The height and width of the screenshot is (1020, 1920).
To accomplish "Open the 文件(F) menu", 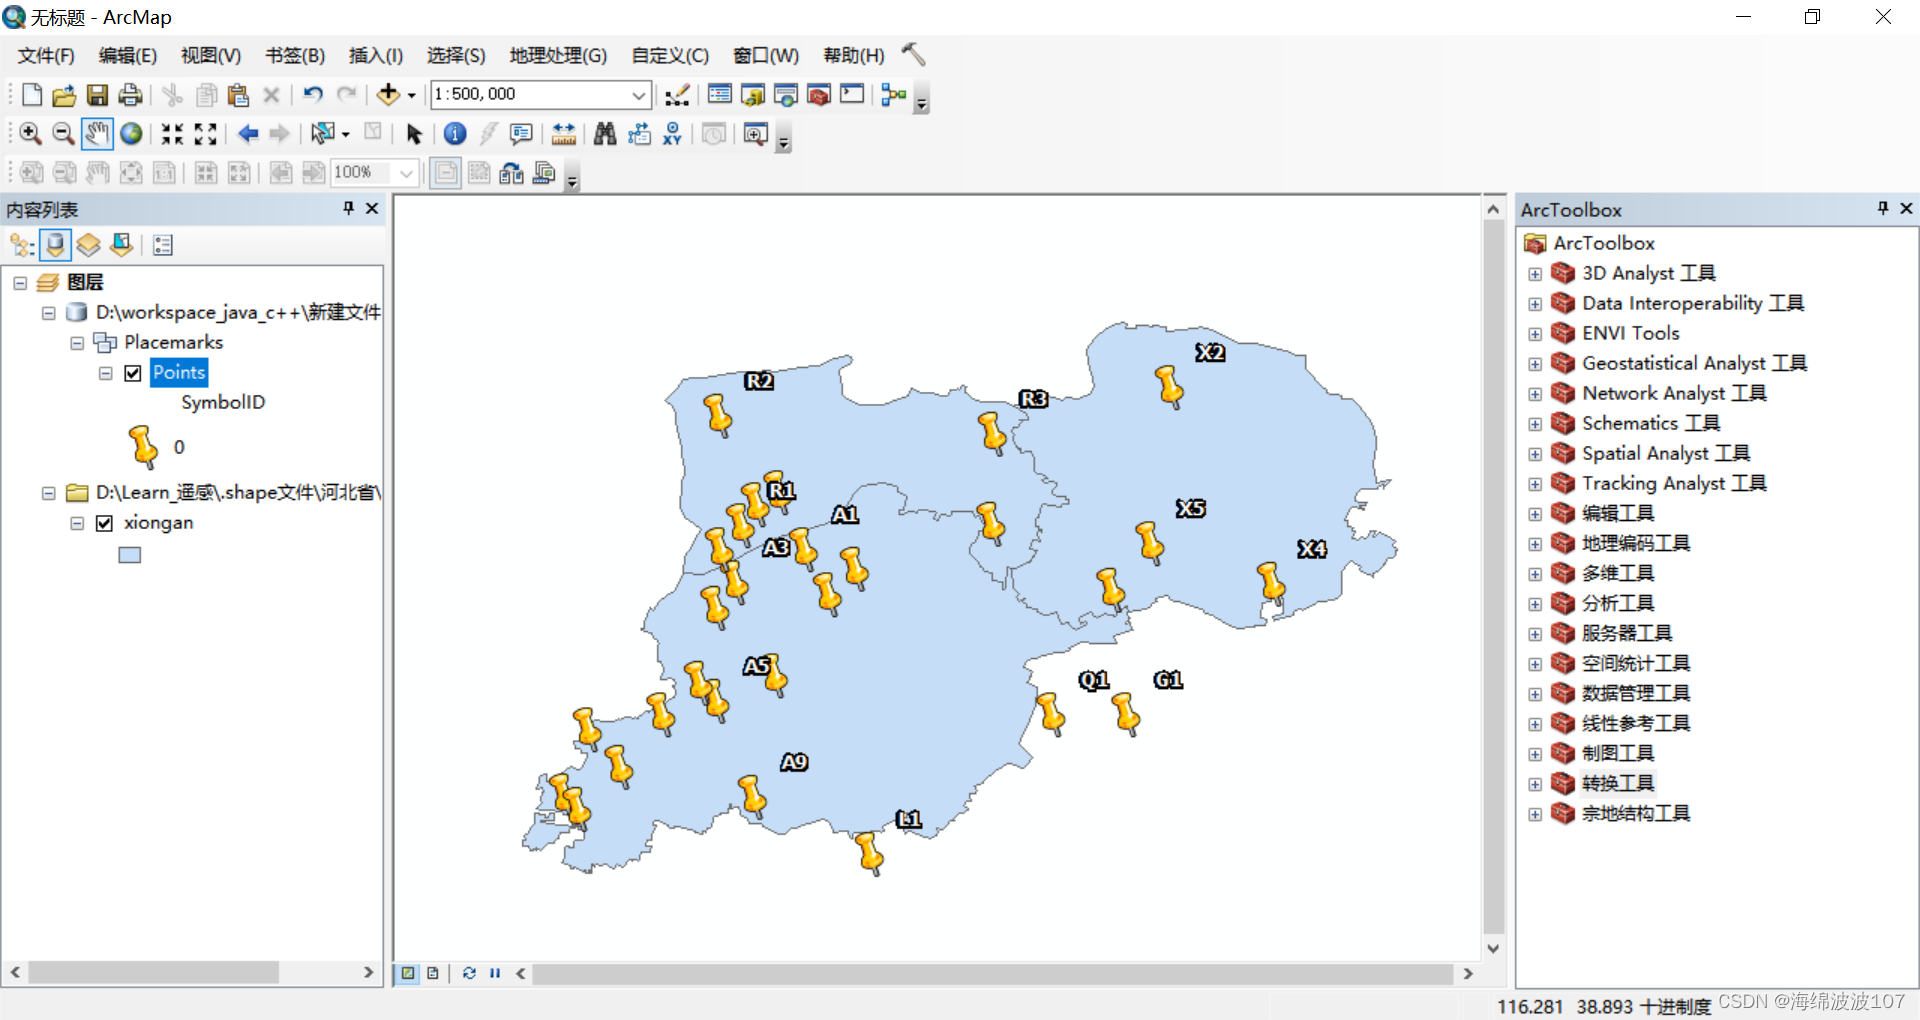I will tap(46, 56).
